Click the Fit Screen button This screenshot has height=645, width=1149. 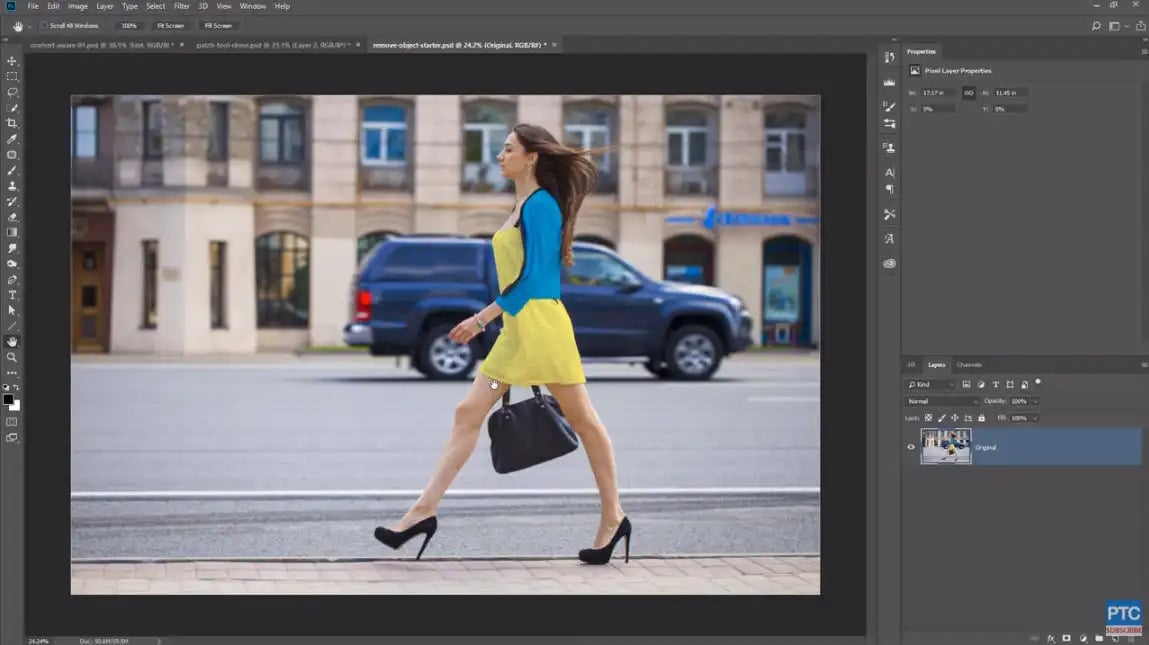click(x=170, y=26)
